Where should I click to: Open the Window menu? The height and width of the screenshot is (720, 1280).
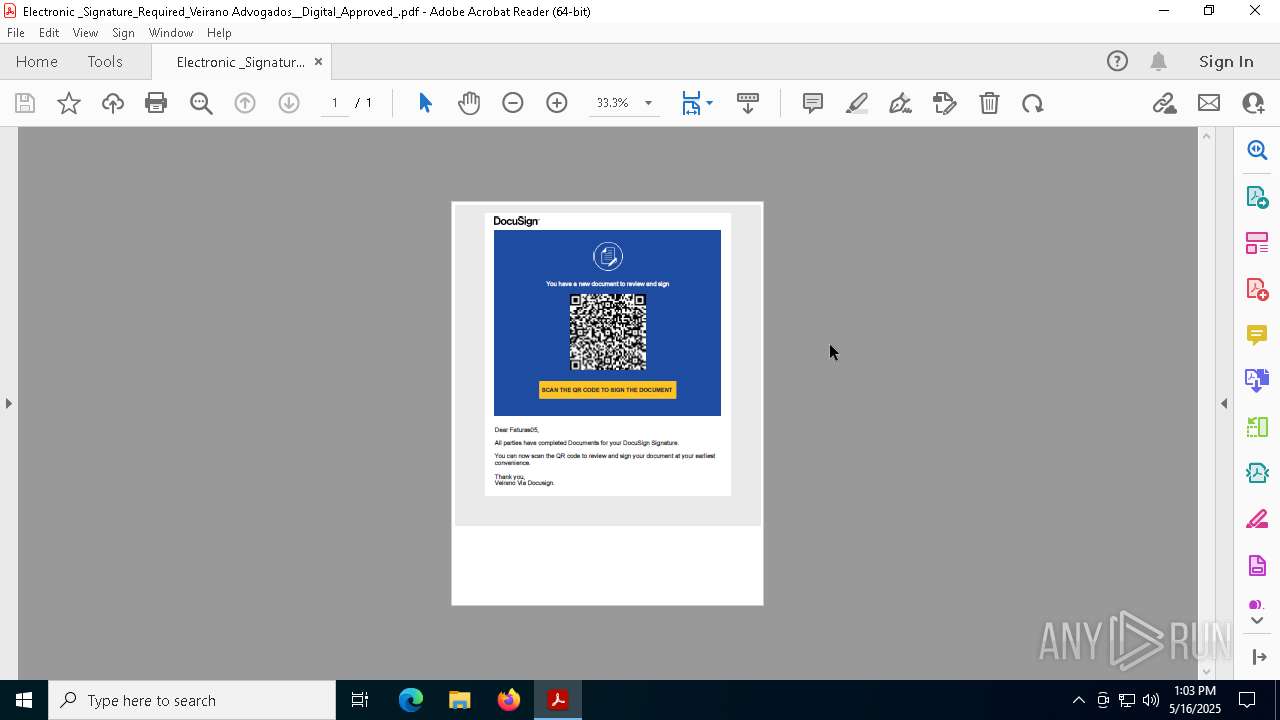[171, 33]
